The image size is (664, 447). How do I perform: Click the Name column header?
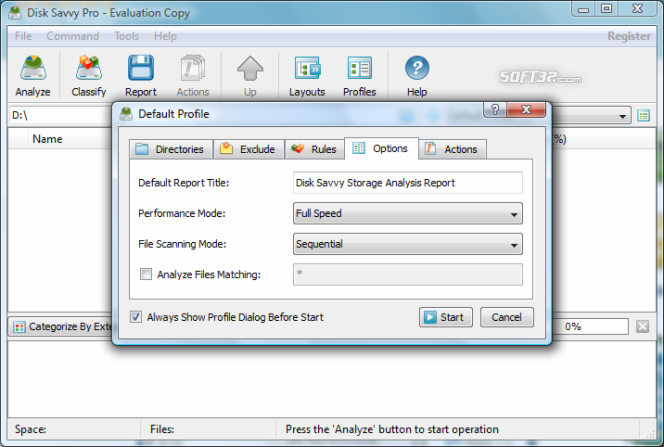pos(47,139)
